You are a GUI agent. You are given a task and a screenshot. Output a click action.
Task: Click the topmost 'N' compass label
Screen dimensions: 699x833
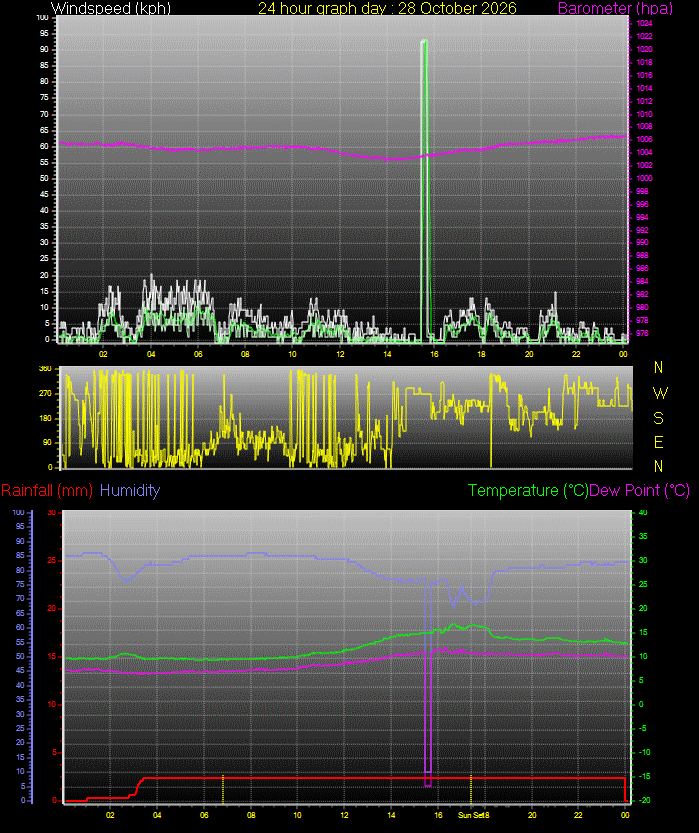pyautogui.click(x=659, y=367)
